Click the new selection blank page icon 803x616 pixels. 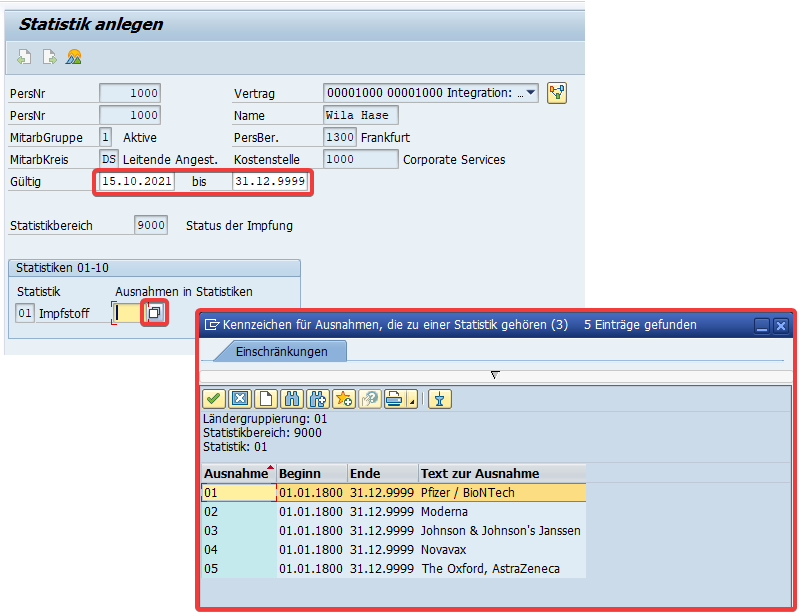point(266,399)
